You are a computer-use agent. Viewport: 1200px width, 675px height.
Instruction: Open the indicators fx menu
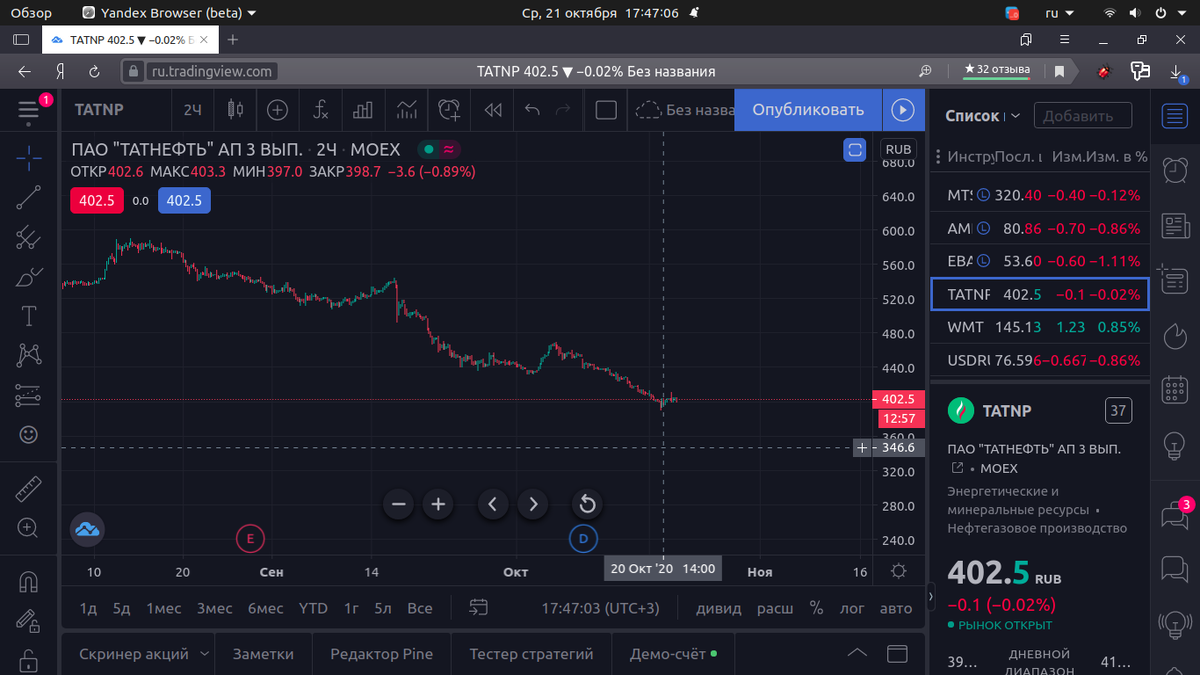click(x=320, y=109)
